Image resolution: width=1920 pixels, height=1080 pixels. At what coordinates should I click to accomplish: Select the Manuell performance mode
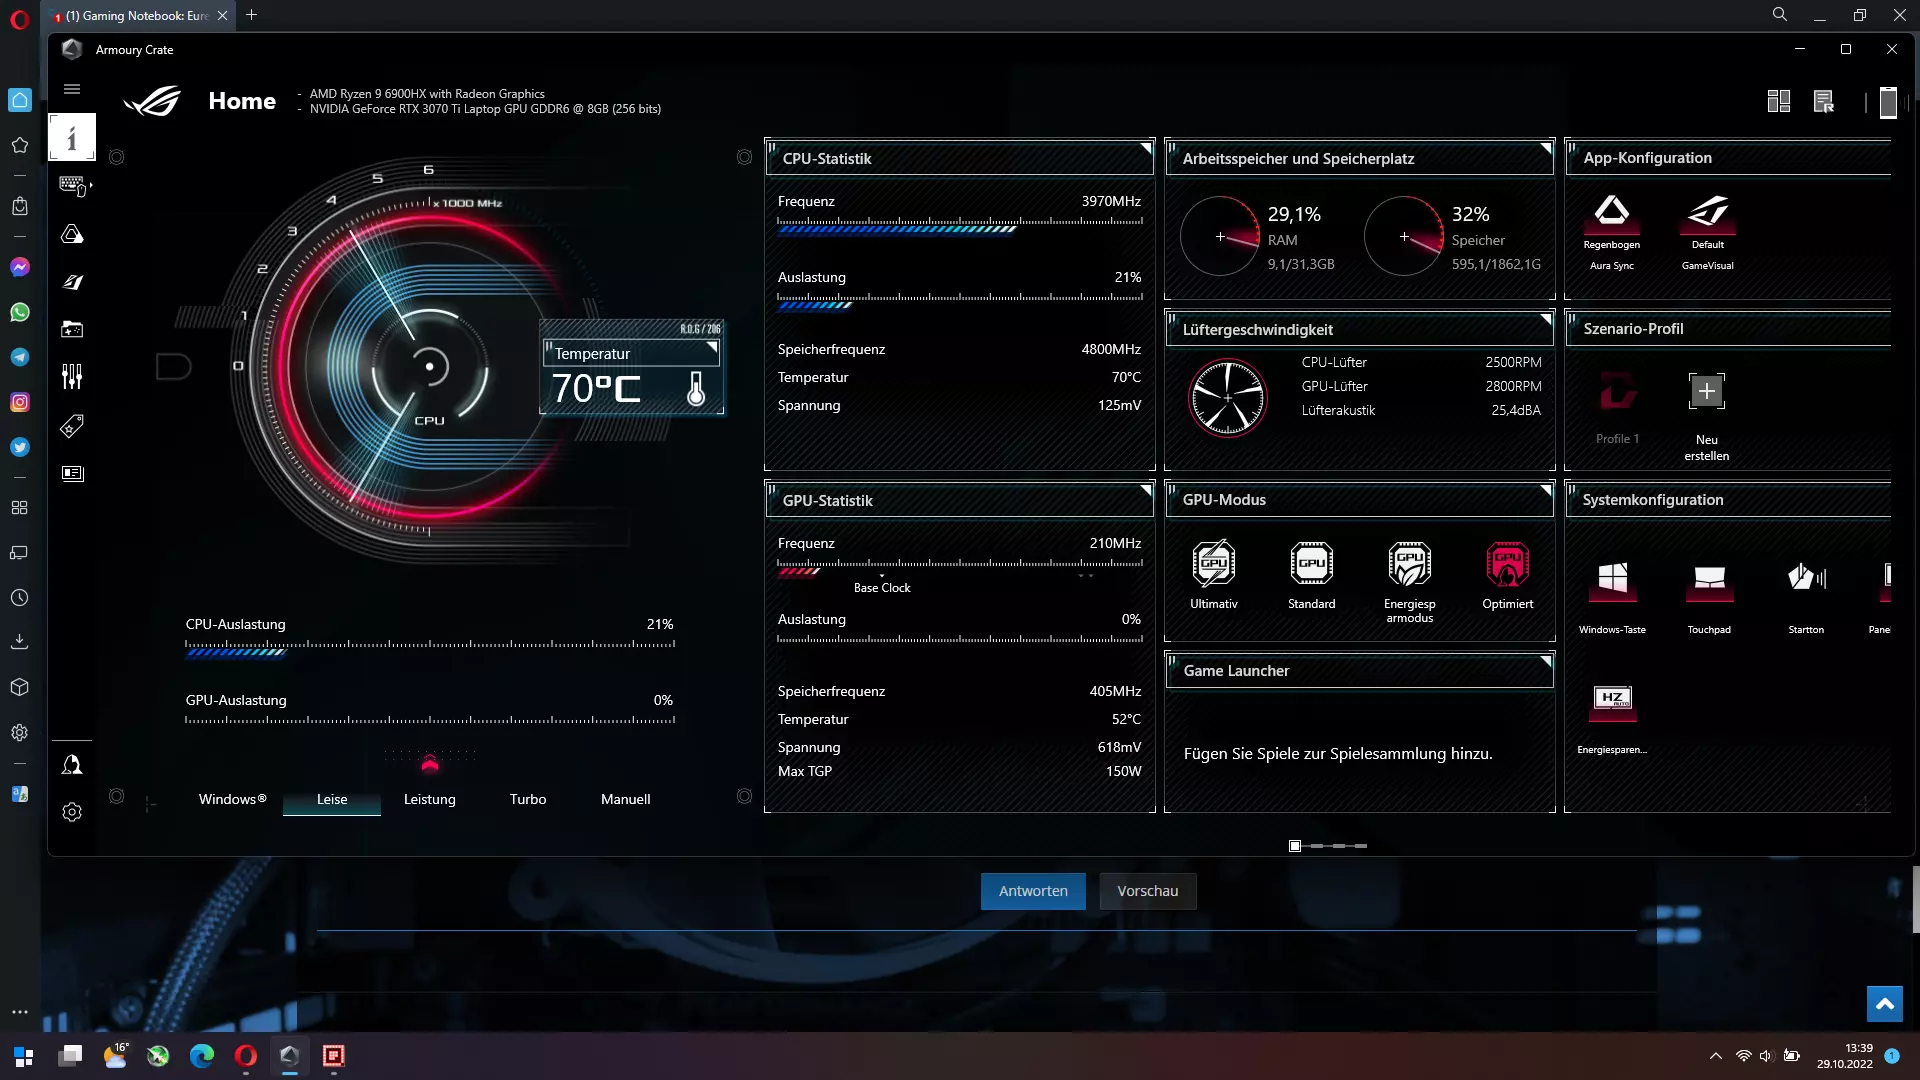point(625,799)
